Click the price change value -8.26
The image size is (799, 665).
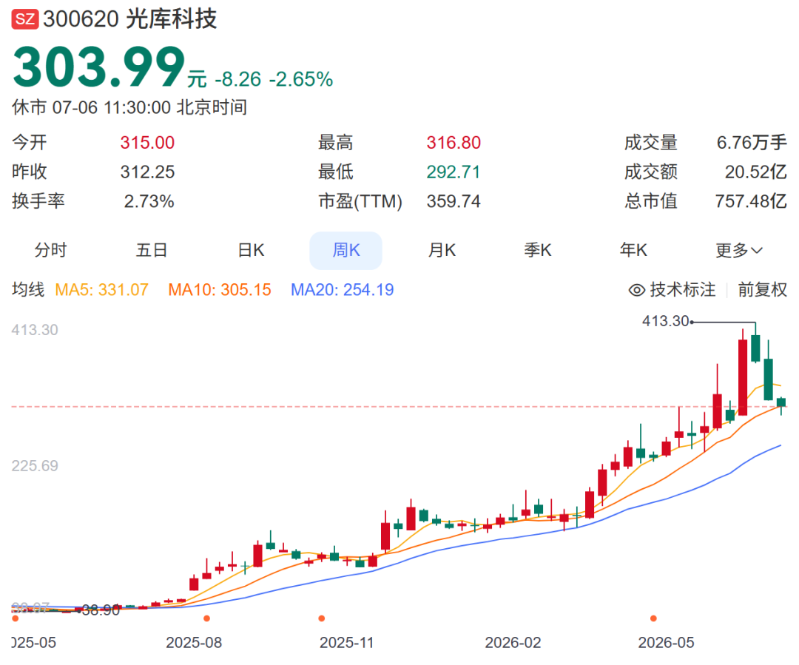238,79
